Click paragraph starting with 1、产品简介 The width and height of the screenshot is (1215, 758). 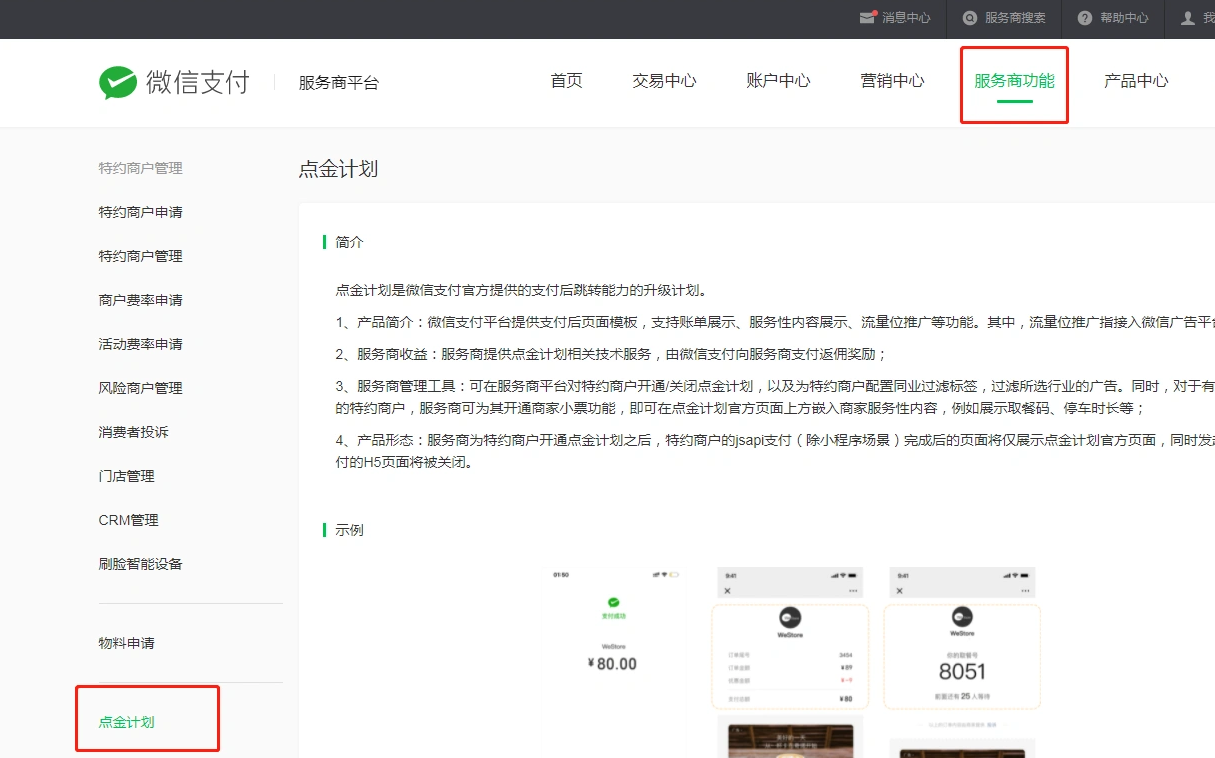click(775, 322)
